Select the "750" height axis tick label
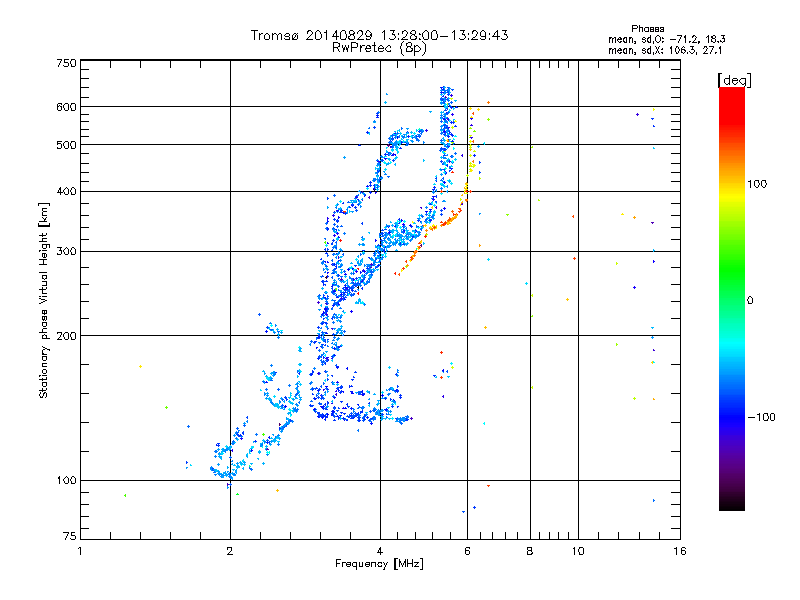Screen dimensions: 800x600 point(66,63)
